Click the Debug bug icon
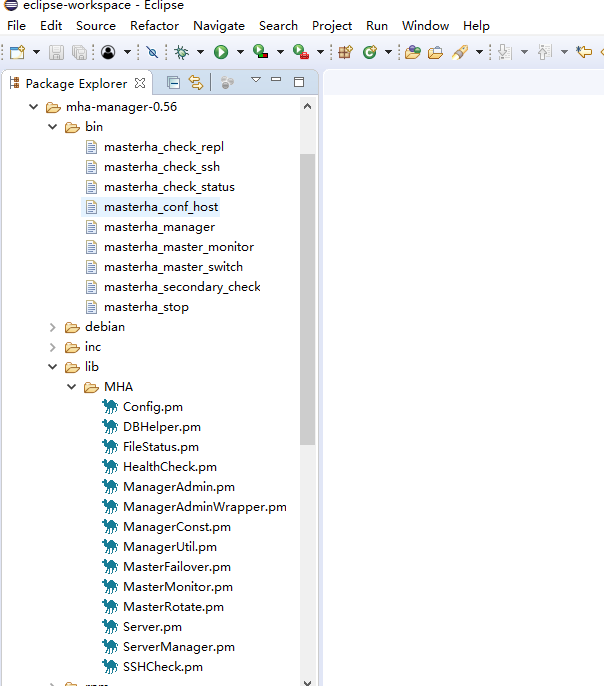 point(181,52)
